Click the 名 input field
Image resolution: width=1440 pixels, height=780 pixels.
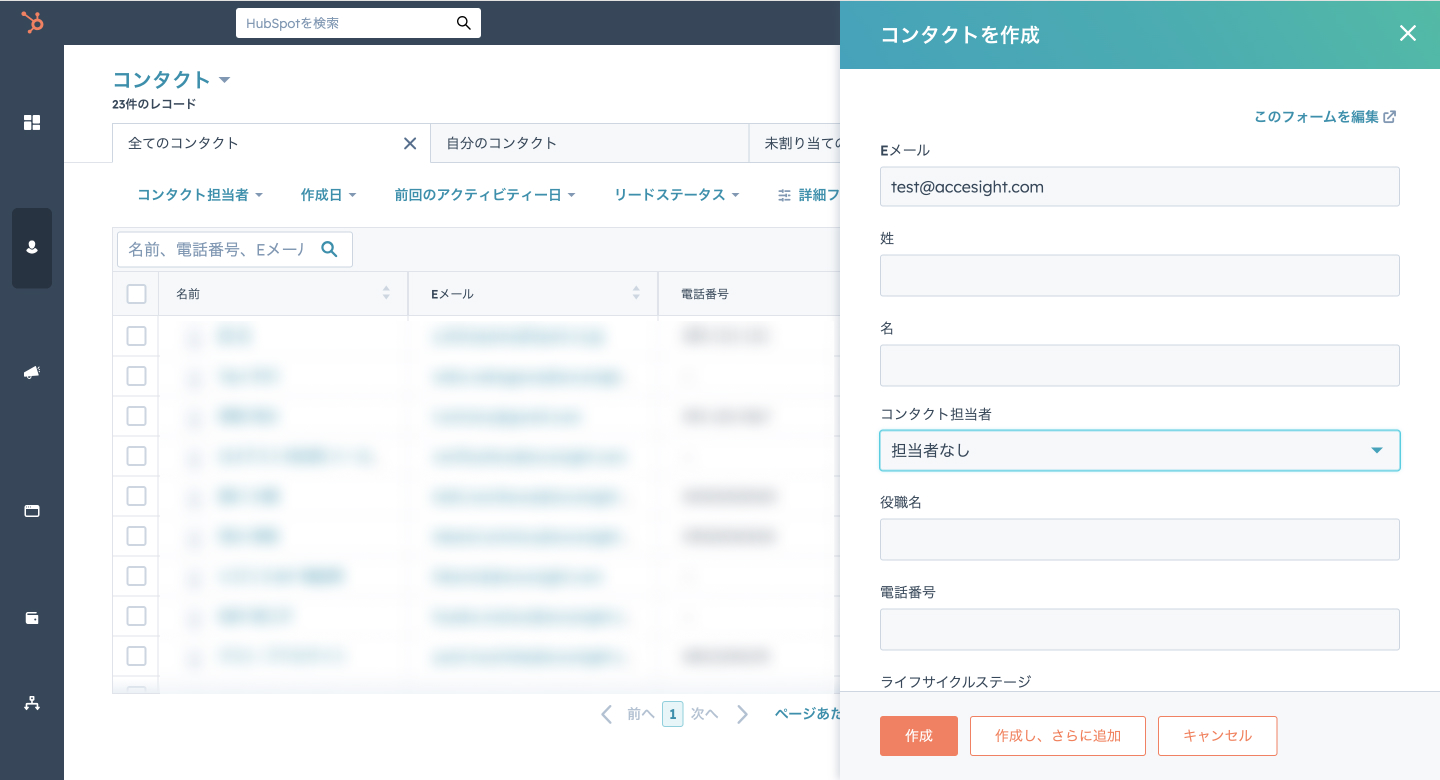point(1140,365)
